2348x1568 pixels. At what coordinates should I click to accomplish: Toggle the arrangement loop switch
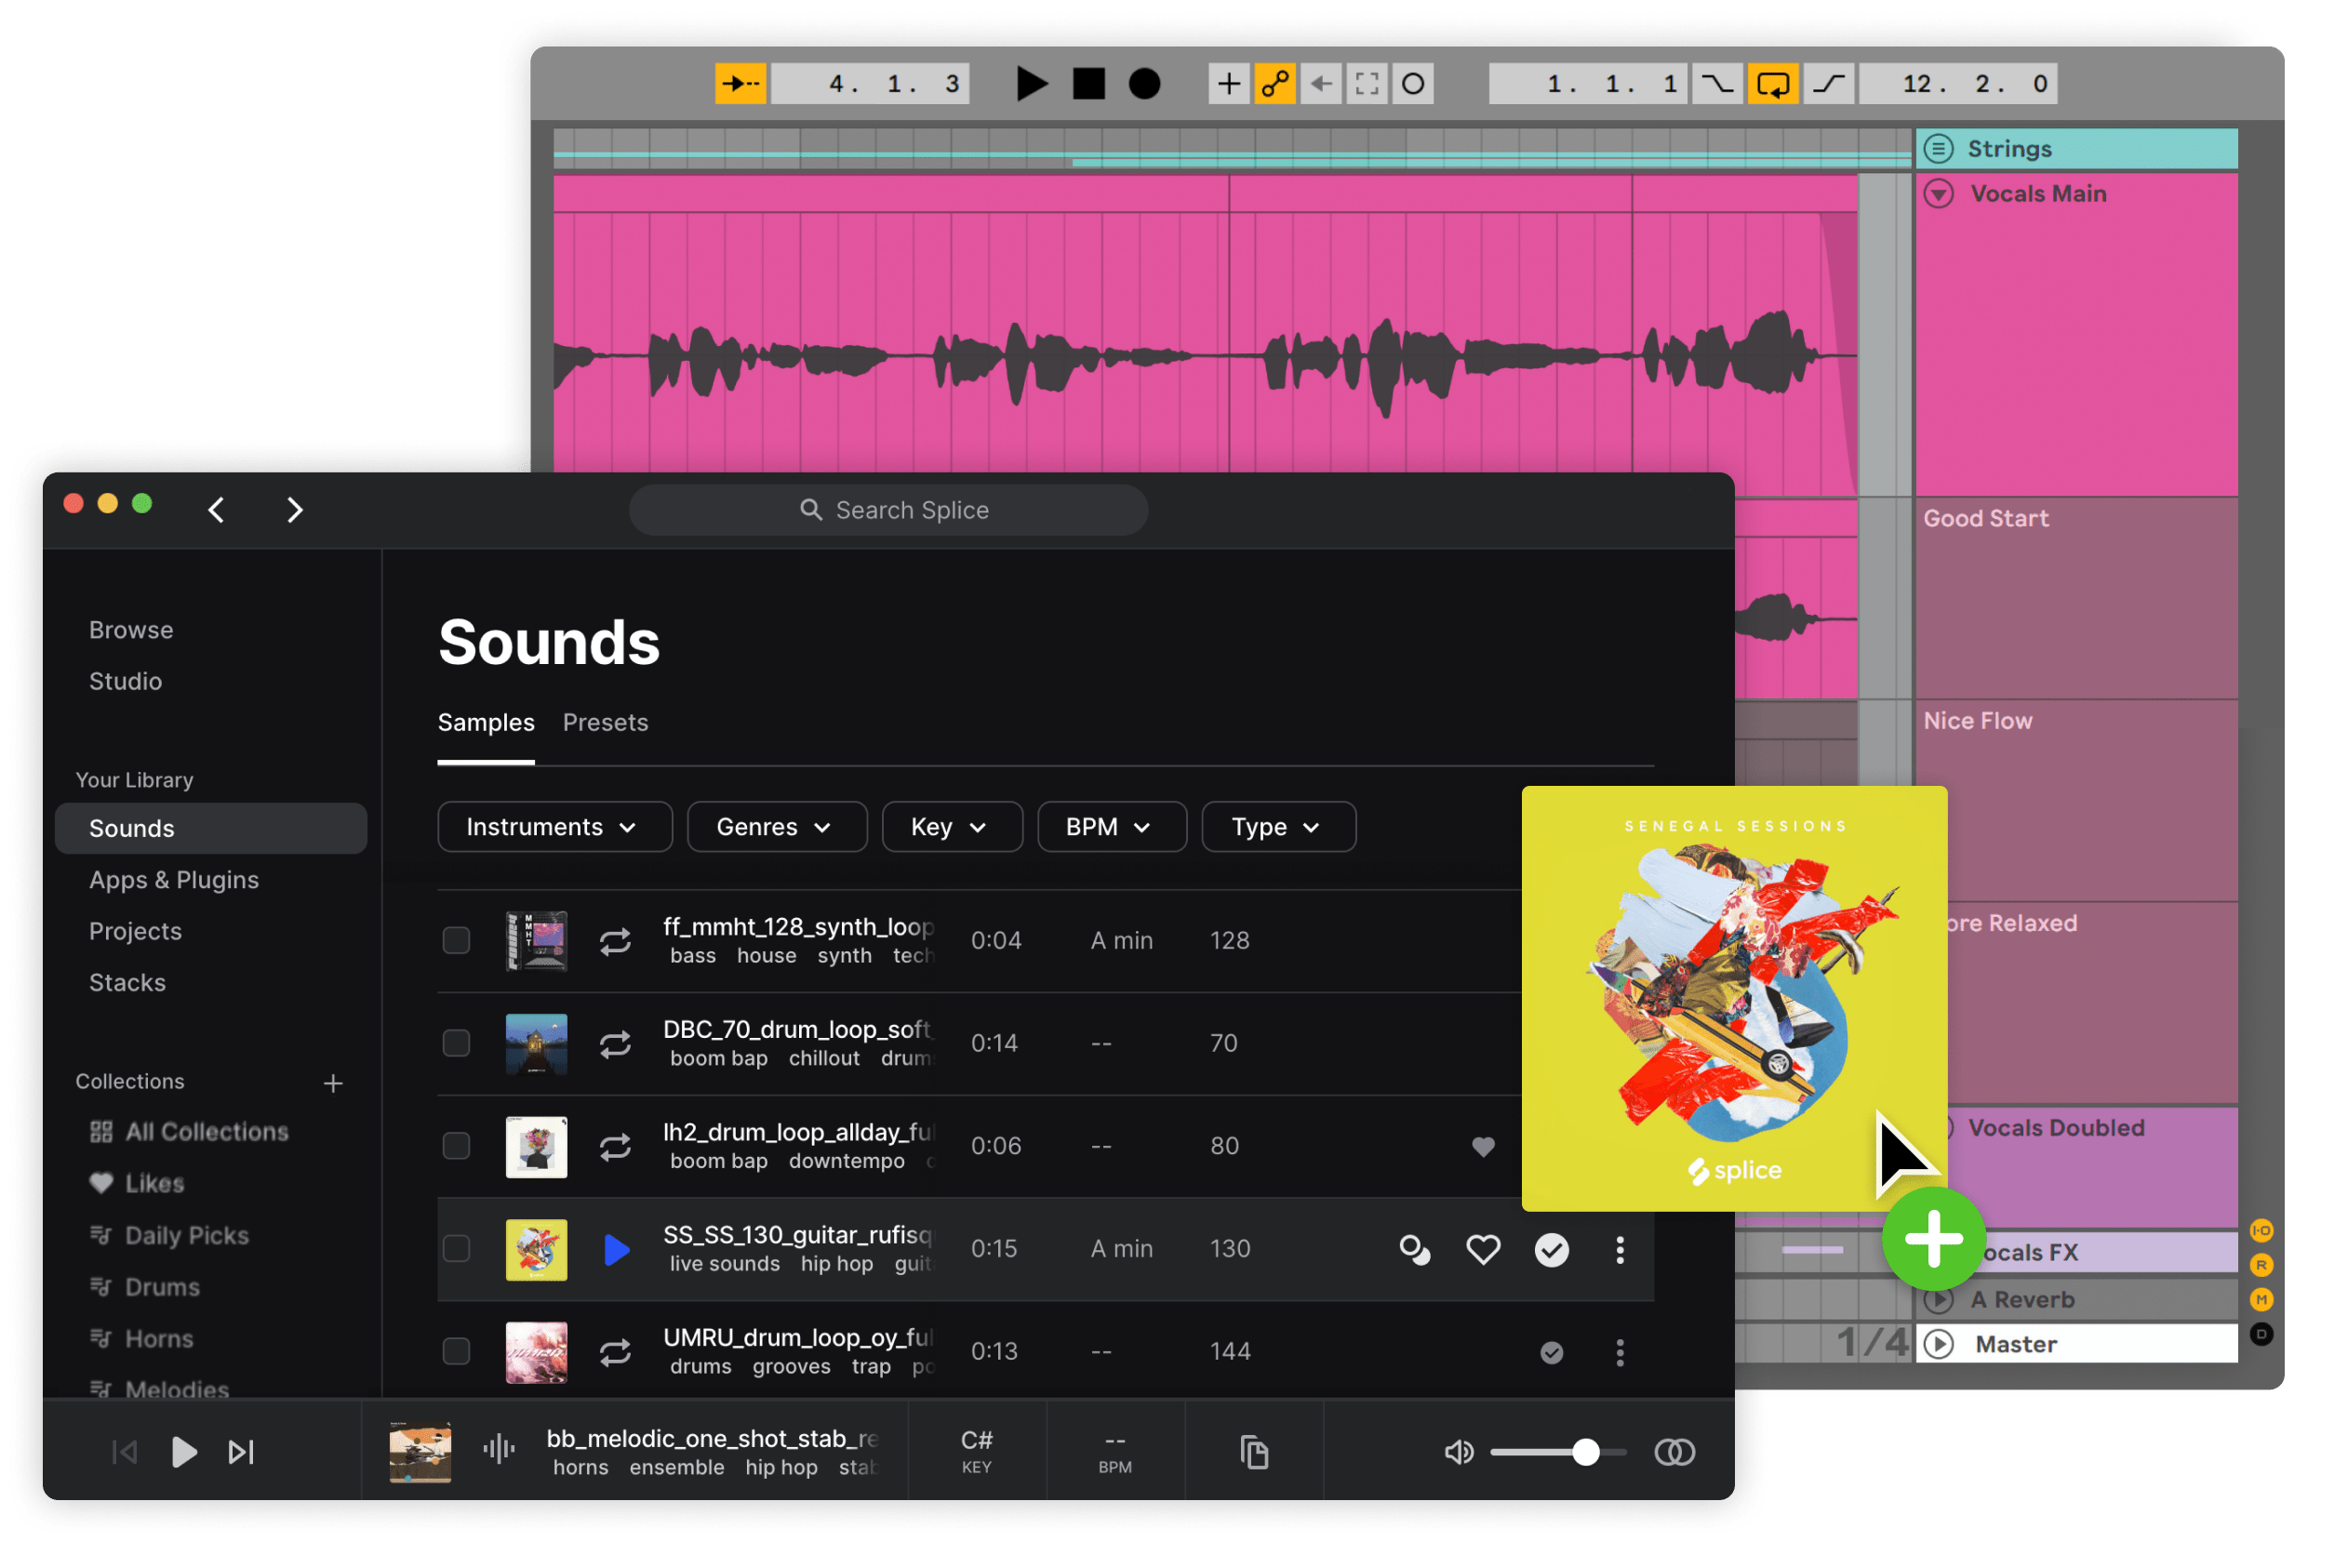coord(1772,84)
